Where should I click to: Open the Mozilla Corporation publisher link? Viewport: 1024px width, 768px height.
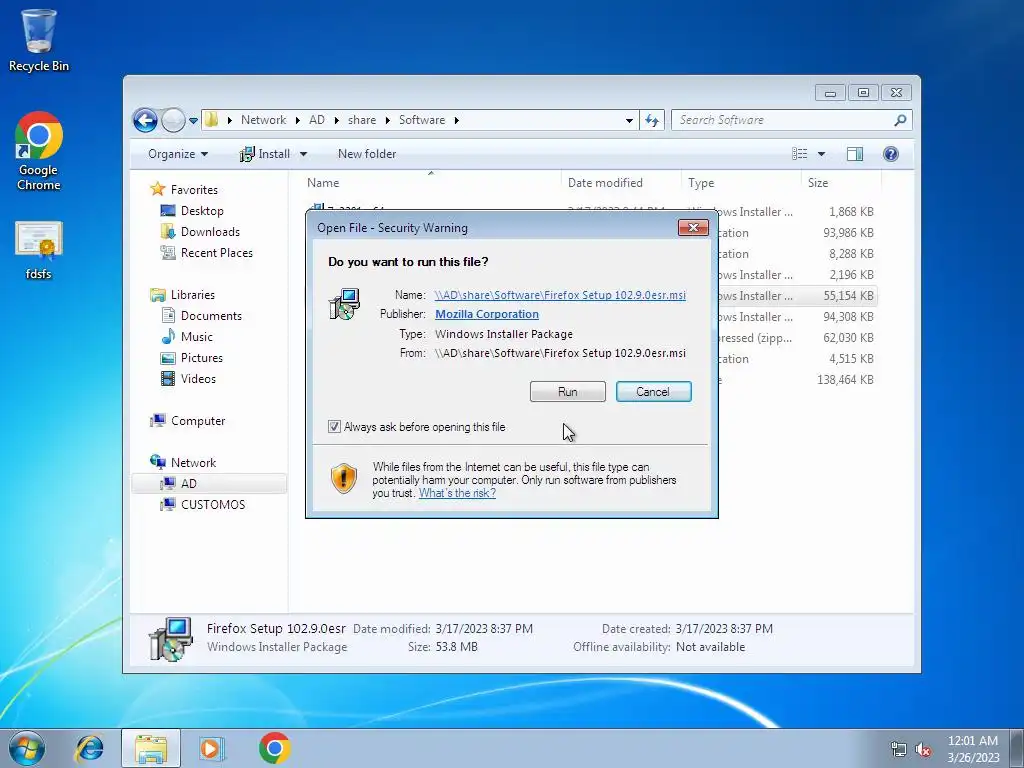[487, 314]
